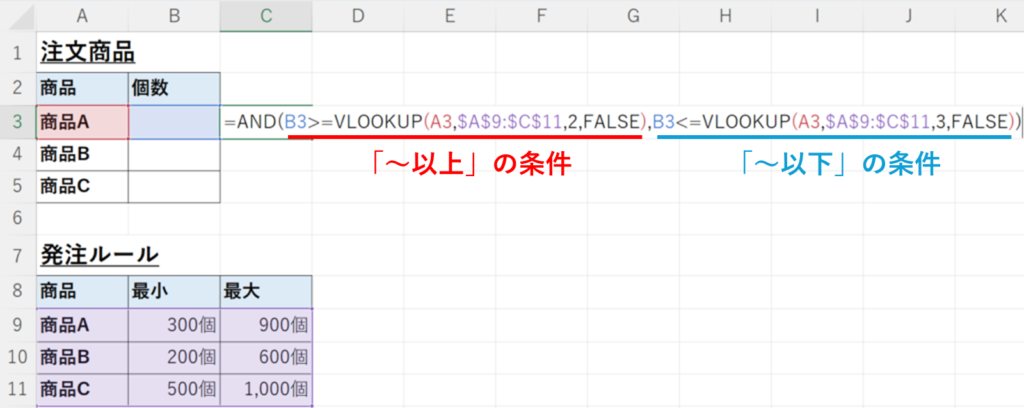Click the 個数 header cell
The image size is (1024, 408).
(x=174, y=88)
